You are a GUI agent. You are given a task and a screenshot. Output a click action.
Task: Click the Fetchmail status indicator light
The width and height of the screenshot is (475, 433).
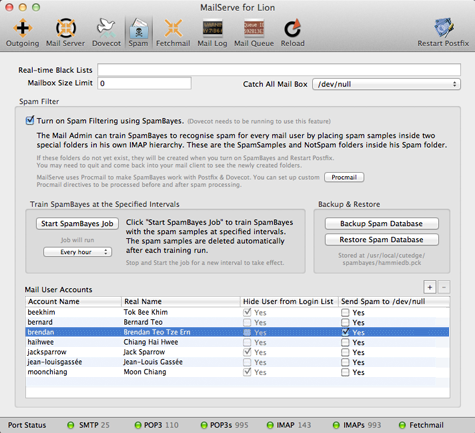point(402,425)
